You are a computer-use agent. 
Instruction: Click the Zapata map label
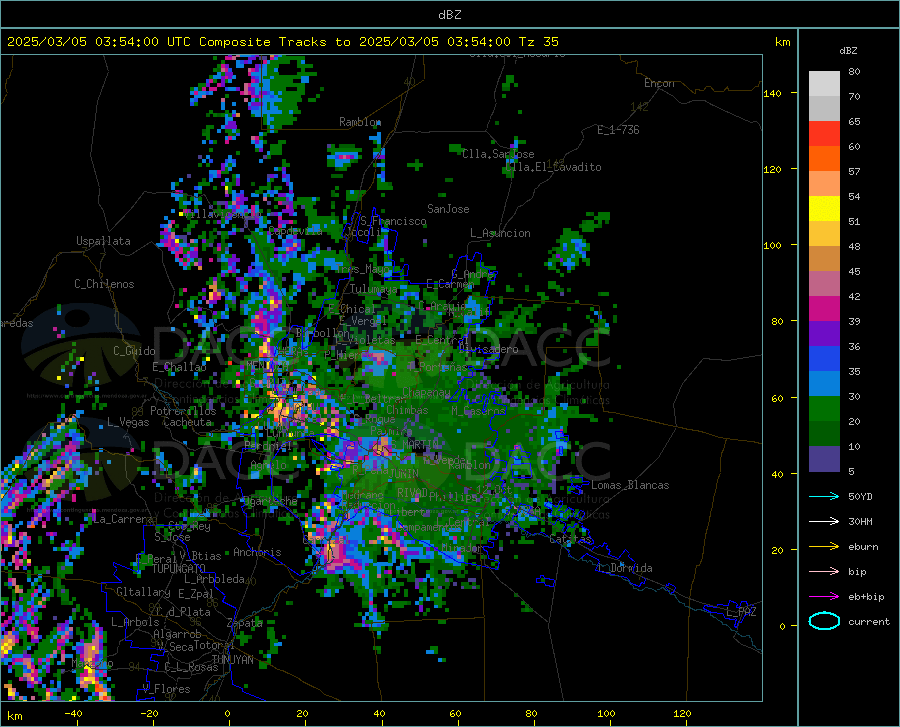click(x=245, y=623)
